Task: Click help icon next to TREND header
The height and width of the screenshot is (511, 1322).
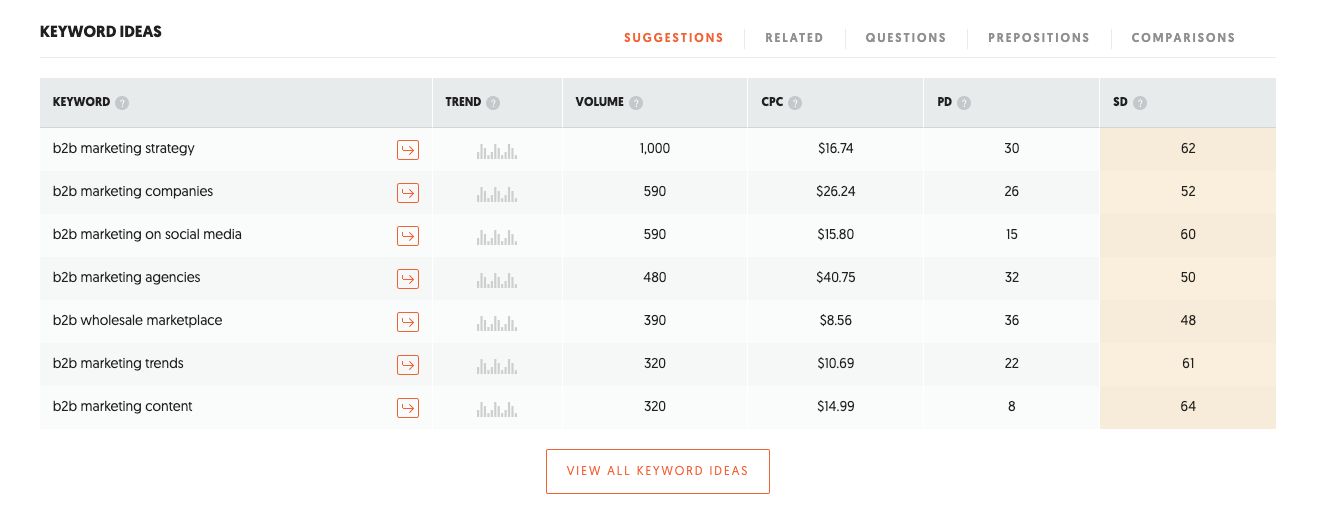Action: tap(493, 103)
